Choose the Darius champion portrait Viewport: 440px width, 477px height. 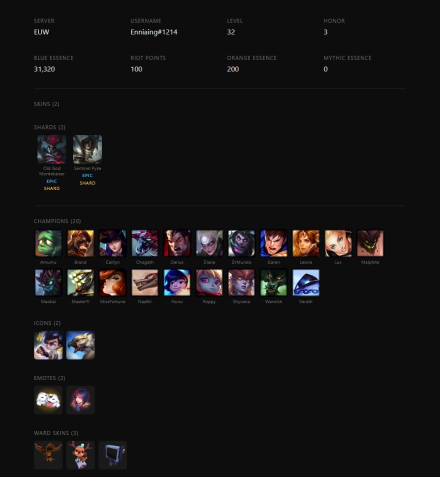coord(177,243)
